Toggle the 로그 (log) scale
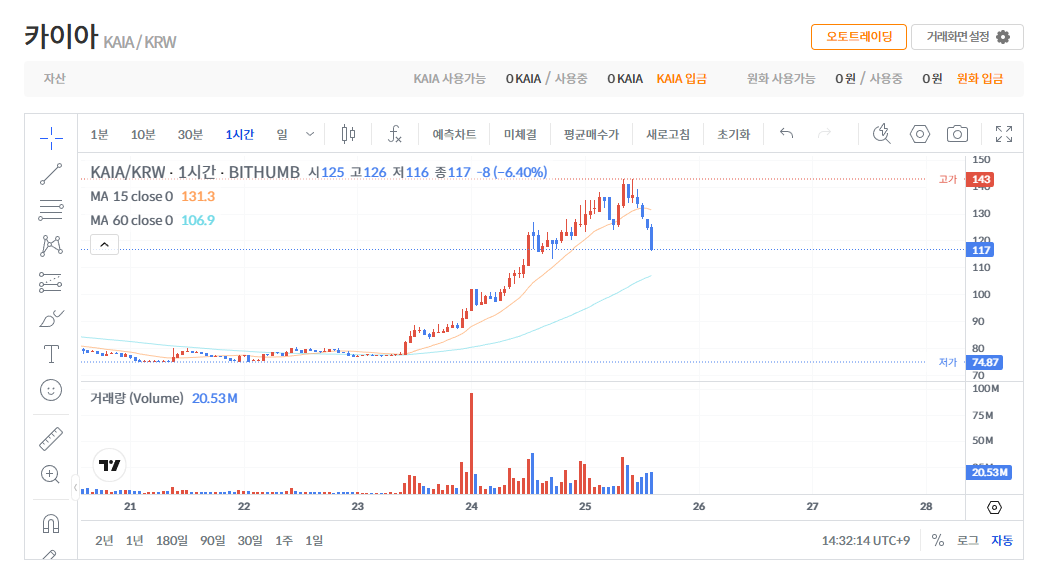This screenshot has height=567, width=1057. (x=967, y=540)
